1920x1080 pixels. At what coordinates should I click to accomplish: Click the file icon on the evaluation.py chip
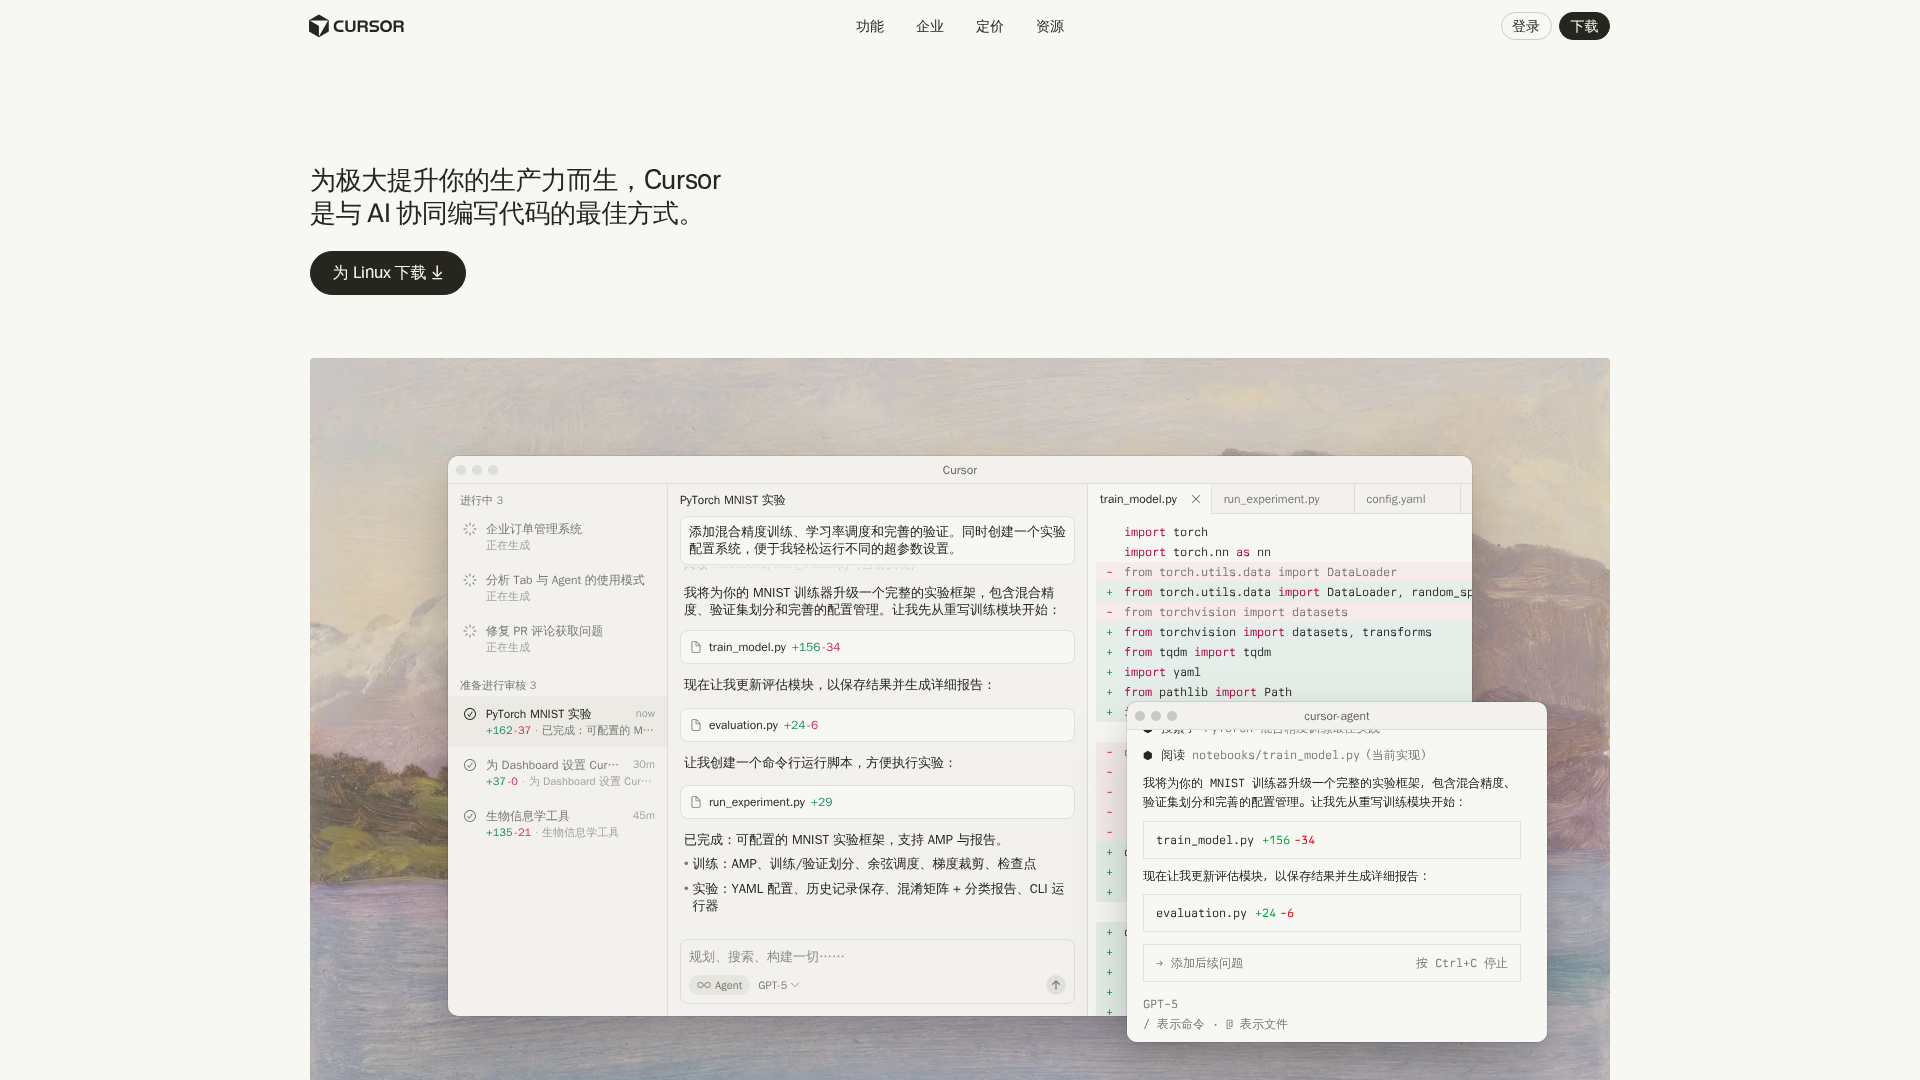[x=697, y=724]
